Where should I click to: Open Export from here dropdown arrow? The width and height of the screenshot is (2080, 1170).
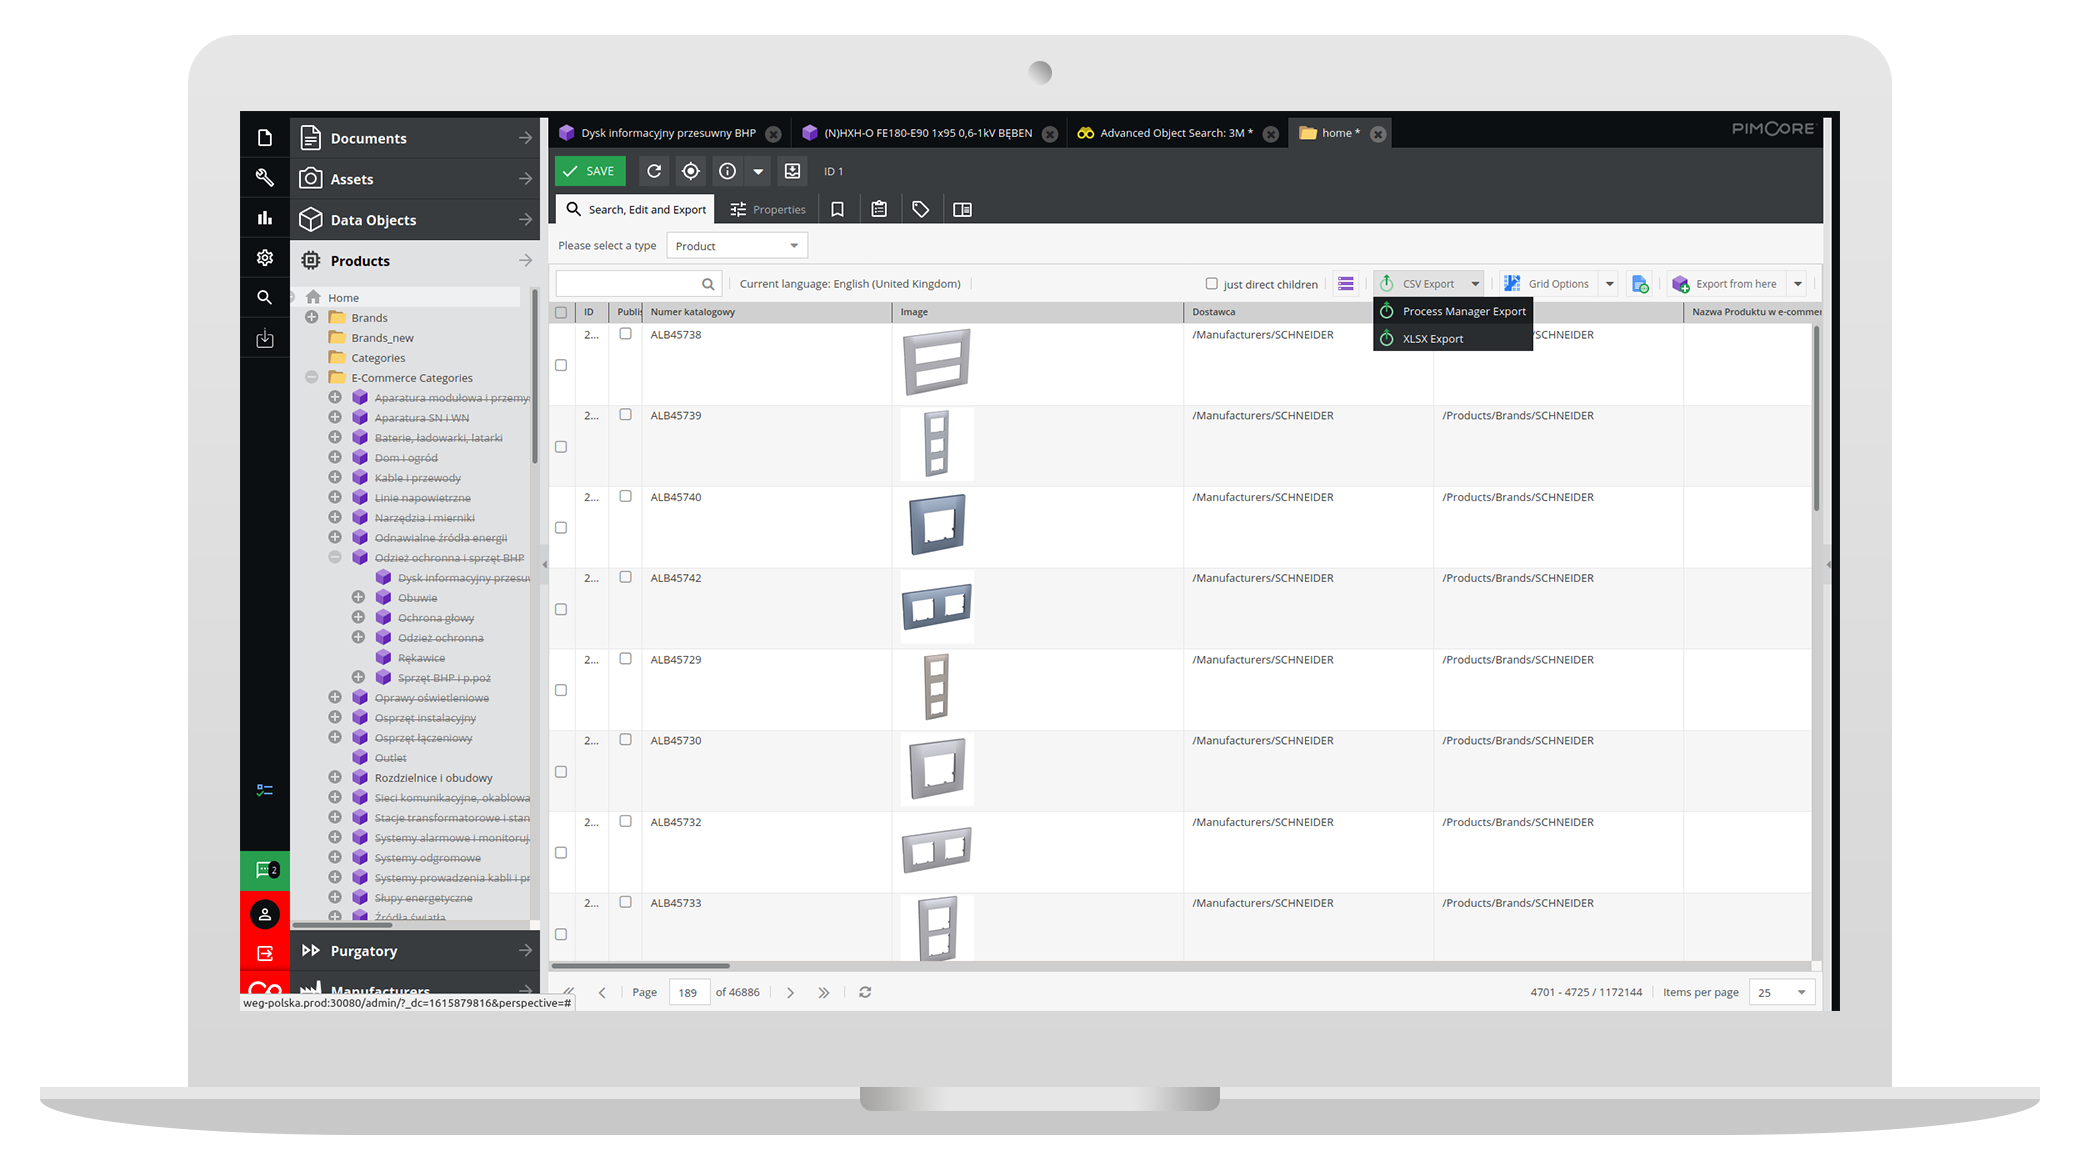[1797, 284]
